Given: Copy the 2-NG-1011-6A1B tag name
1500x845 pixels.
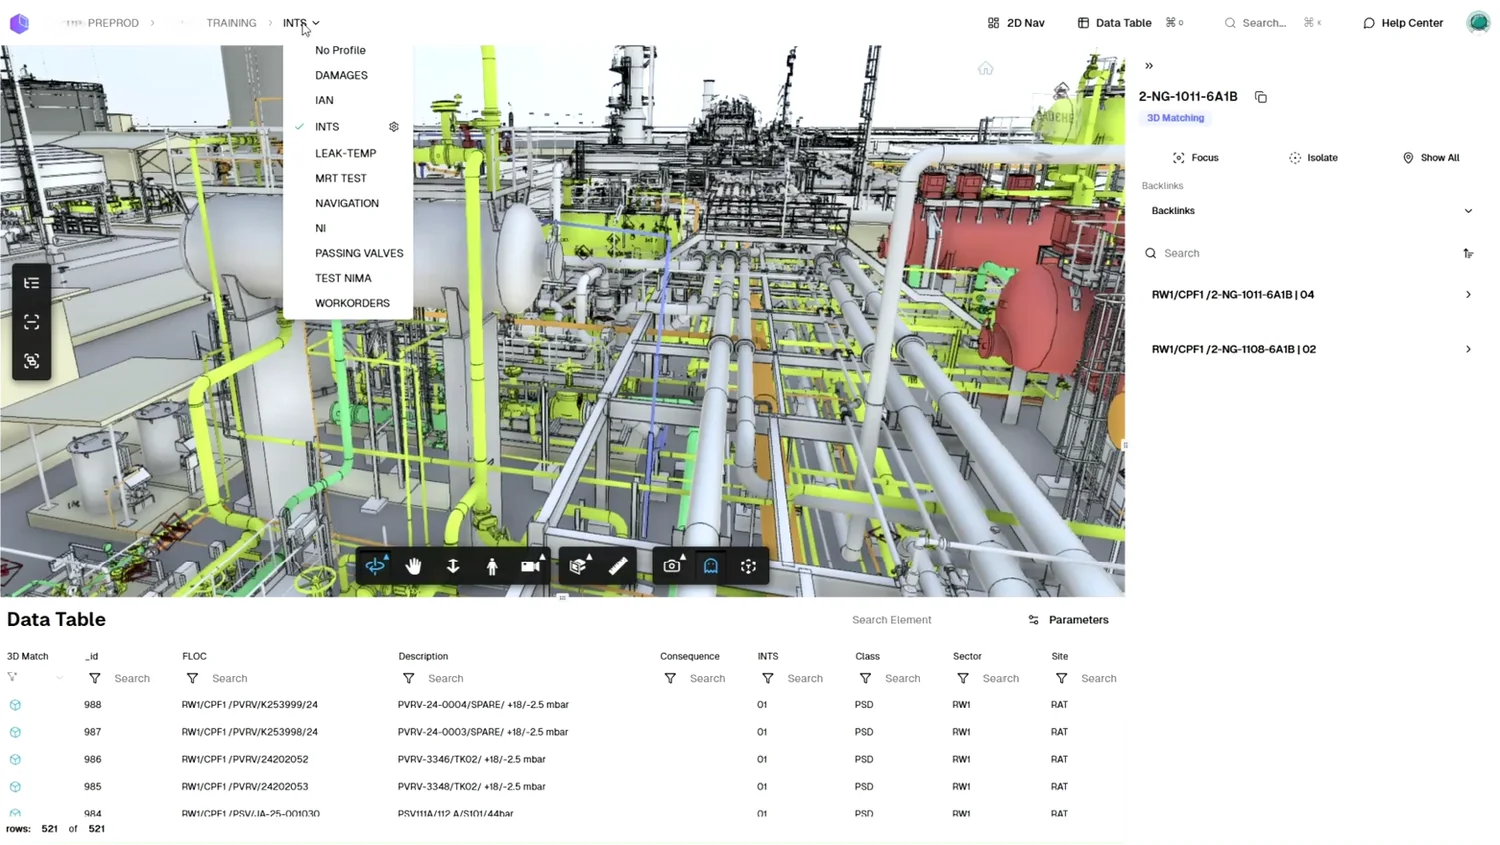Looking at the screenshot, I should pos(1261,97).
